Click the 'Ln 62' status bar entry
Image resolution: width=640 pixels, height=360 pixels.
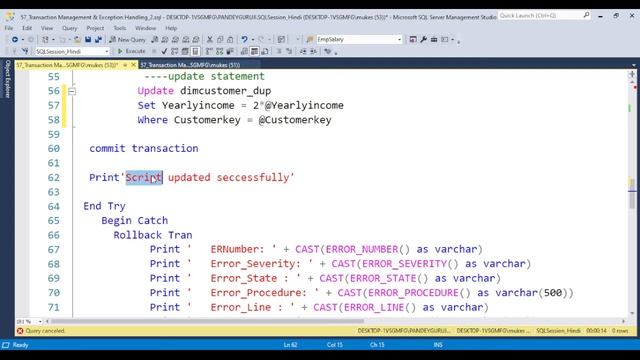click(290, 345)
